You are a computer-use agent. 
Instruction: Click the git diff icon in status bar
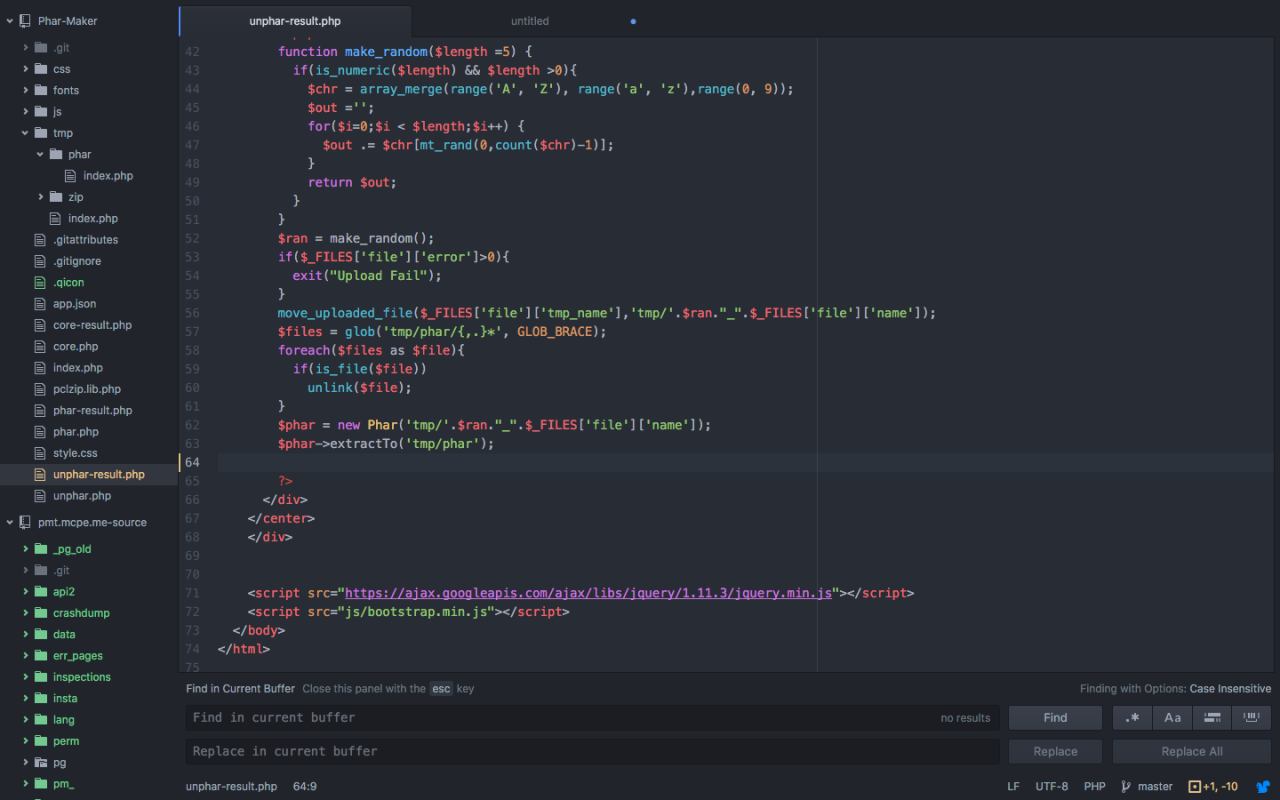tap(1194, 787)
